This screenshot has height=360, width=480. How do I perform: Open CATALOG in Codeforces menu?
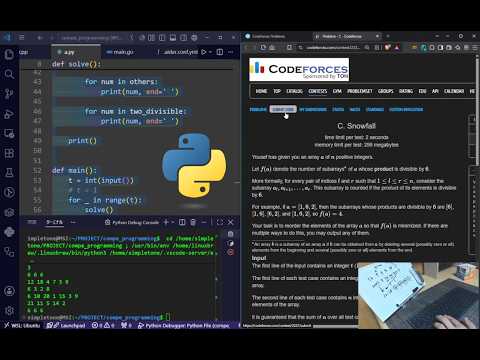(295, 91)
